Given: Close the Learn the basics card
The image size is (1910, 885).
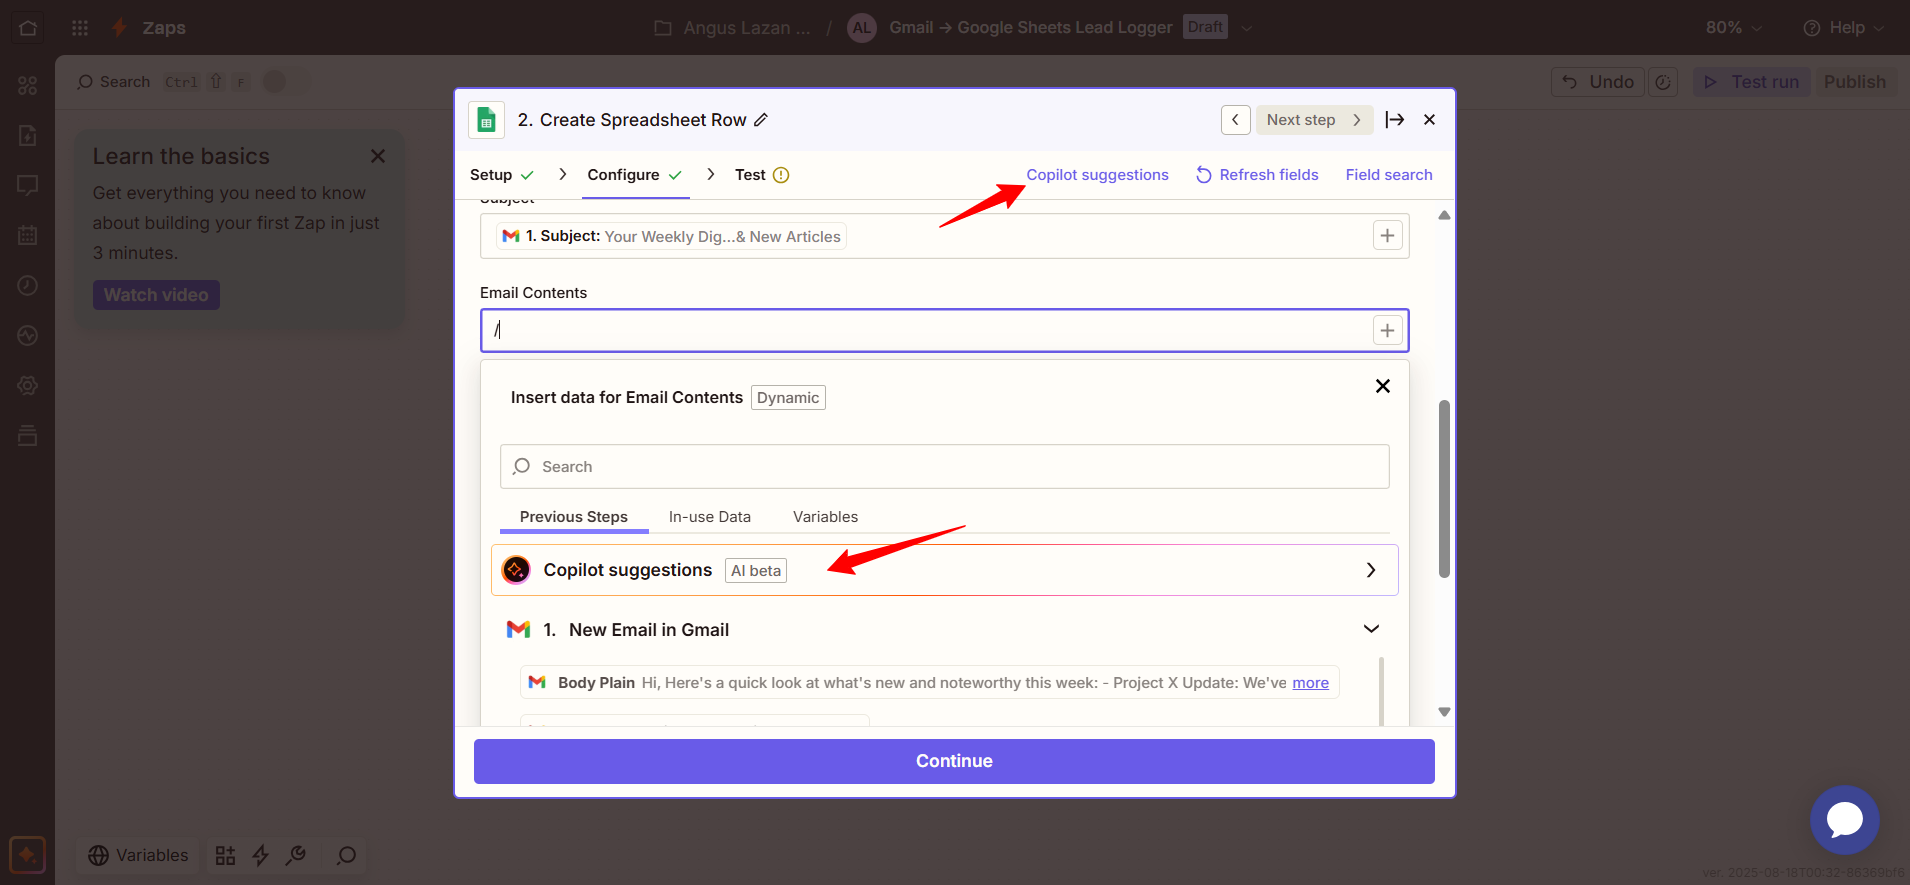Looking at the screenshot, I should 378,156.
